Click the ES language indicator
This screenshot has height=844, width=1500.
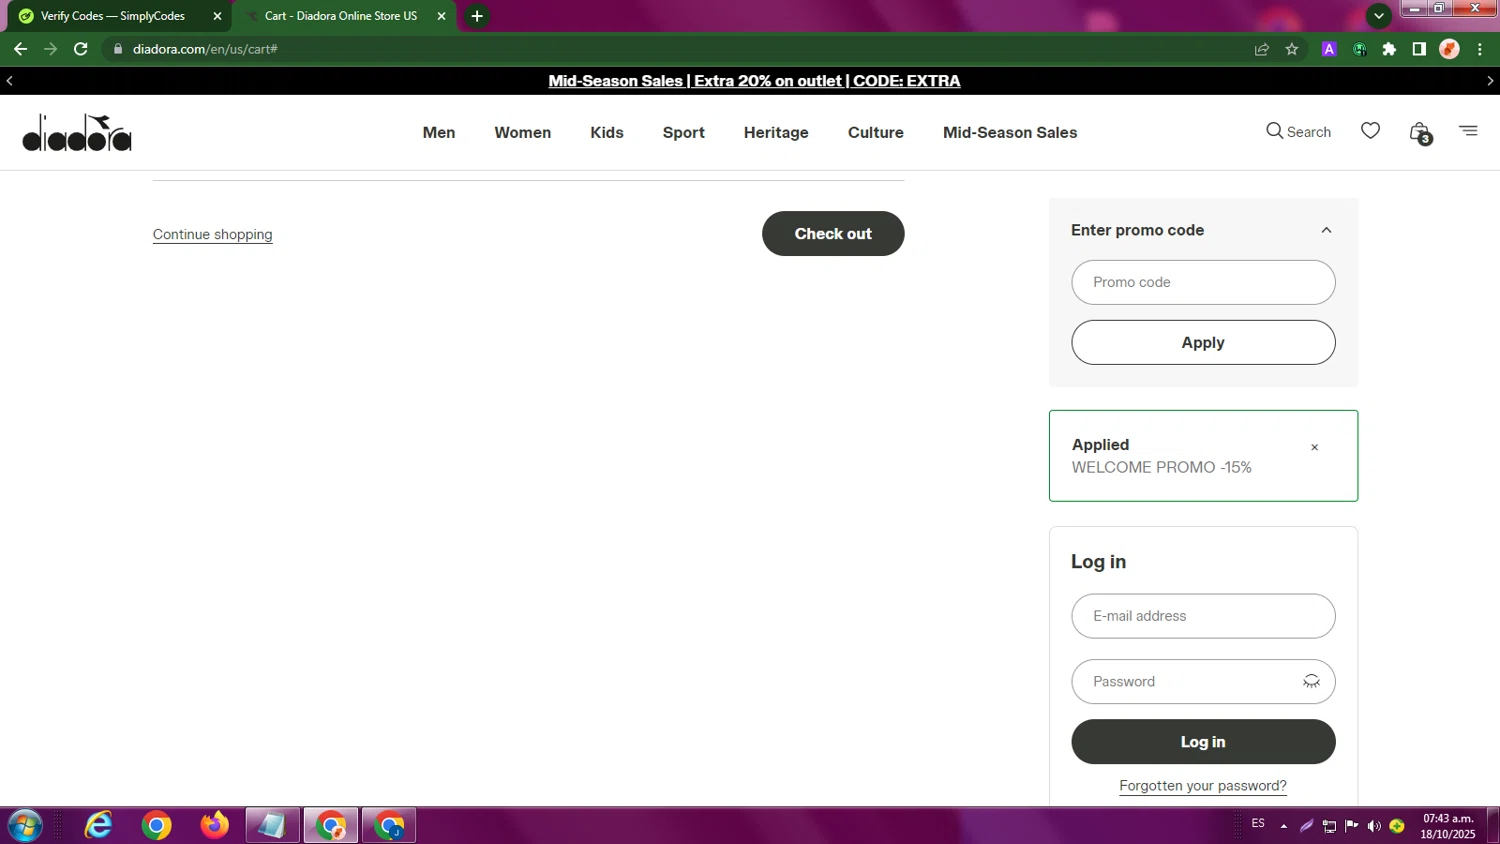click(1258, 824)
